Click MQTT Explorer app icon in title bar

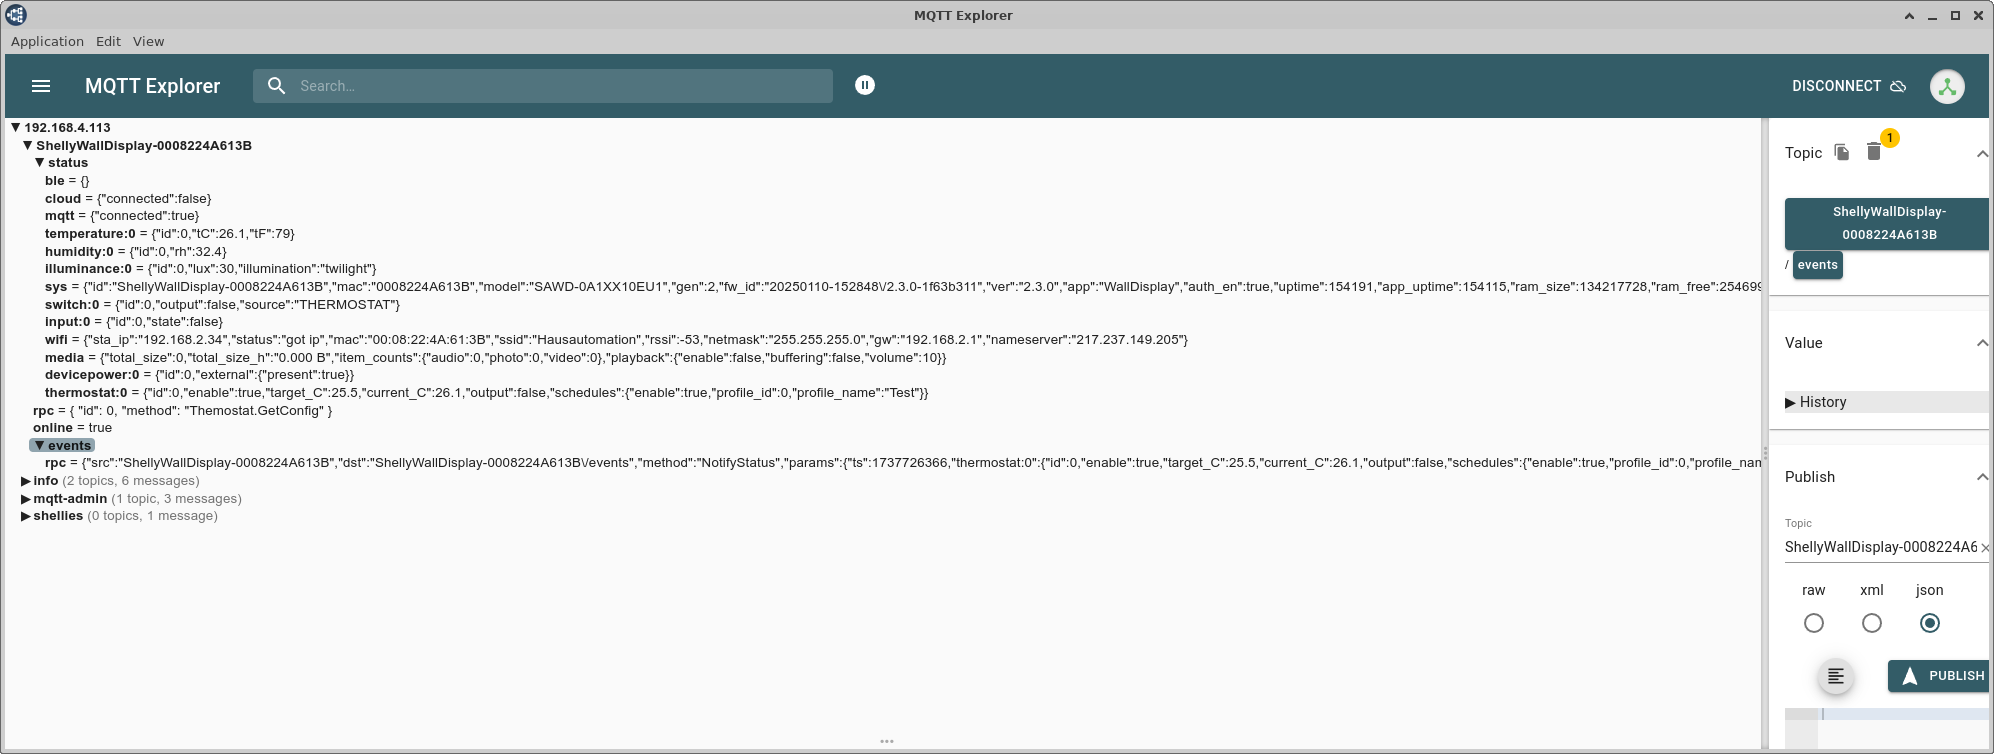(16, 15)
